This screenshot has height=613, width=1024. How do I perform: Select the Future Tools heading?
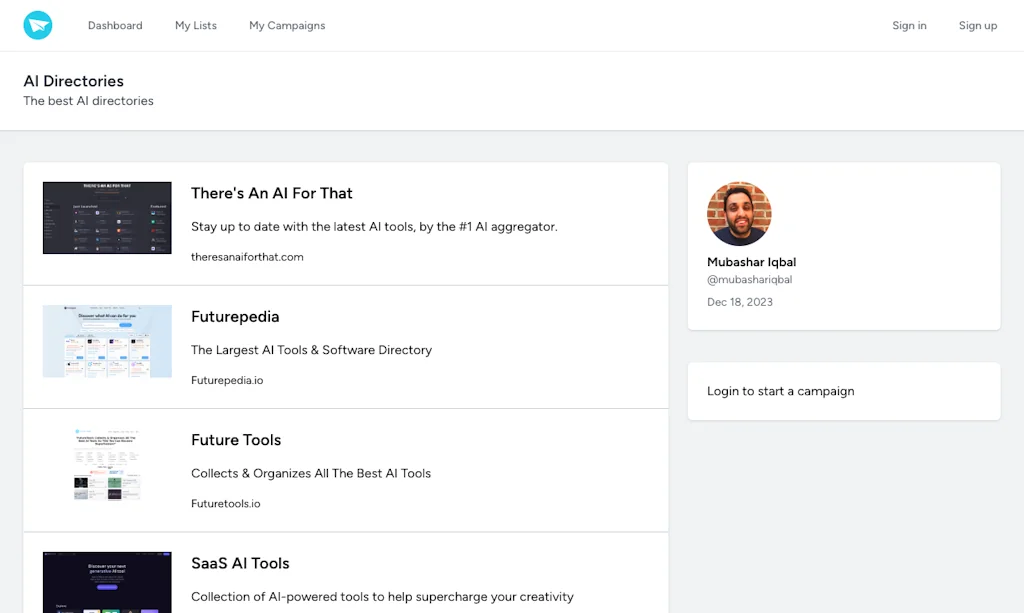(x=236, y=440)
